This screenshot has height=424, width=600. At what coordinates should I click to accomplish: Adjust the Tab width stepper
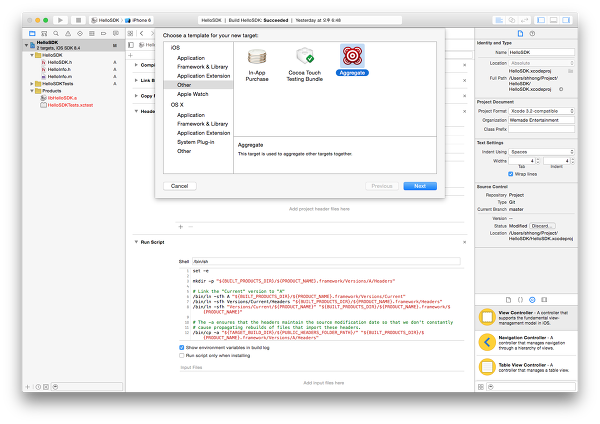(538, 161)
